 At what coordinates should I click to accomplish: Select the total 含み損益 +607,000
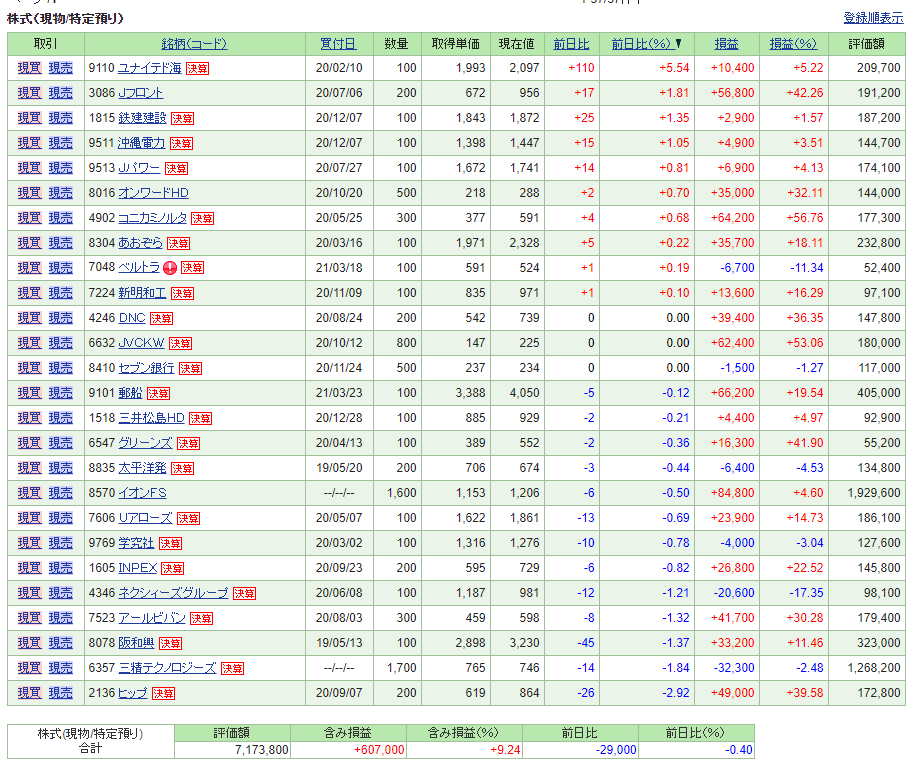click(x=379, y=750)
